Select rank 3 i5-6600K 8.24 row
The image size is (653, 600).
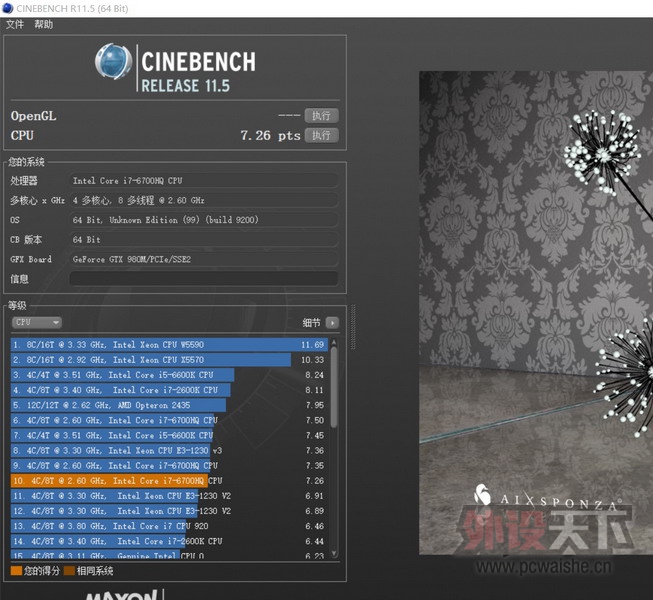pyautogui.click(x=169, y=375)
